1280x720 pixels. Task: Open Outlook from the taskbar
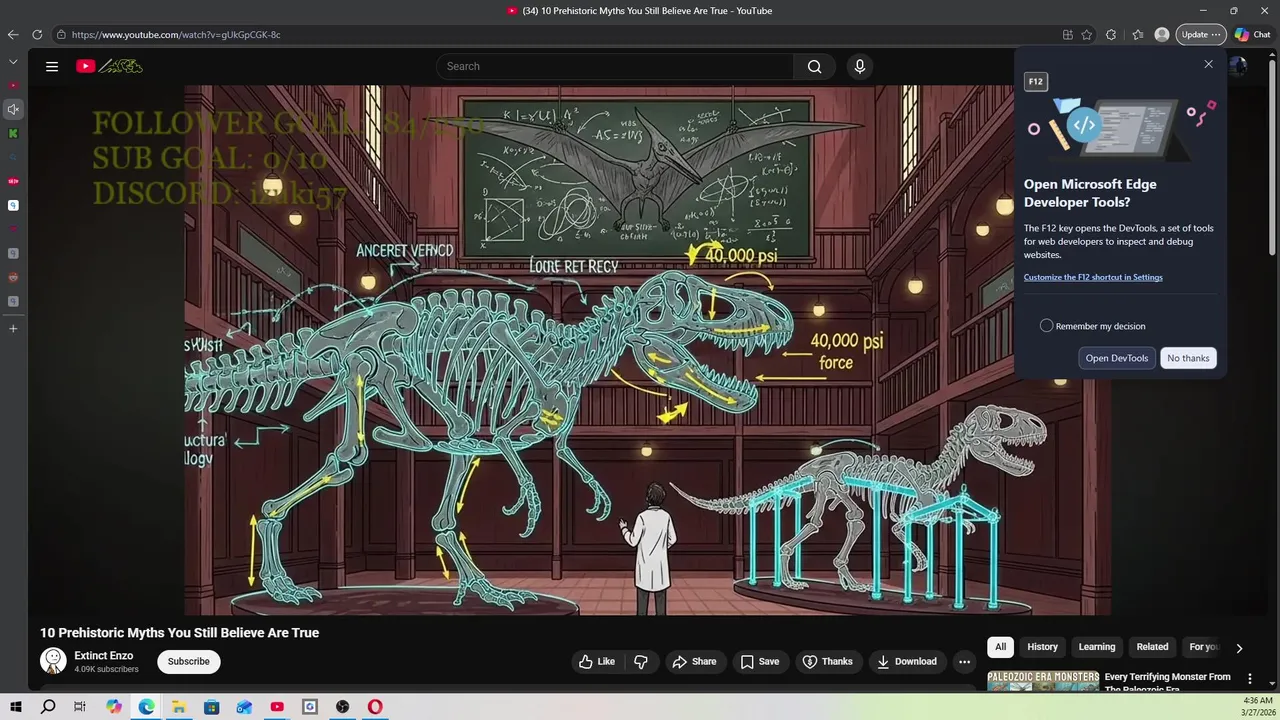244,707
